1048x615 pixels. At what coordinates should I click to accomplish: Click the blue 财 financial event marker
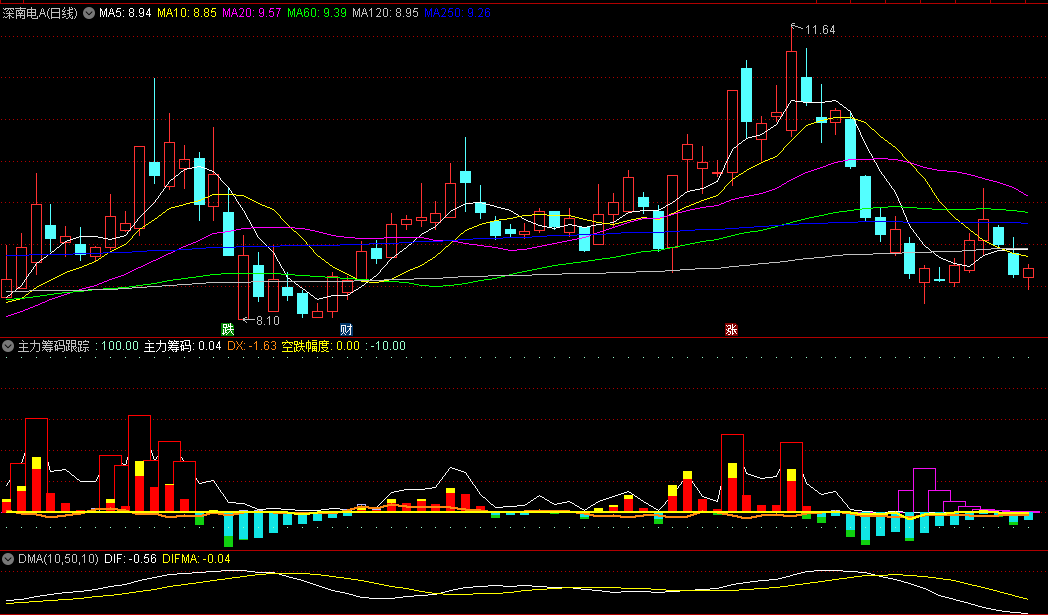pos(346,329)
